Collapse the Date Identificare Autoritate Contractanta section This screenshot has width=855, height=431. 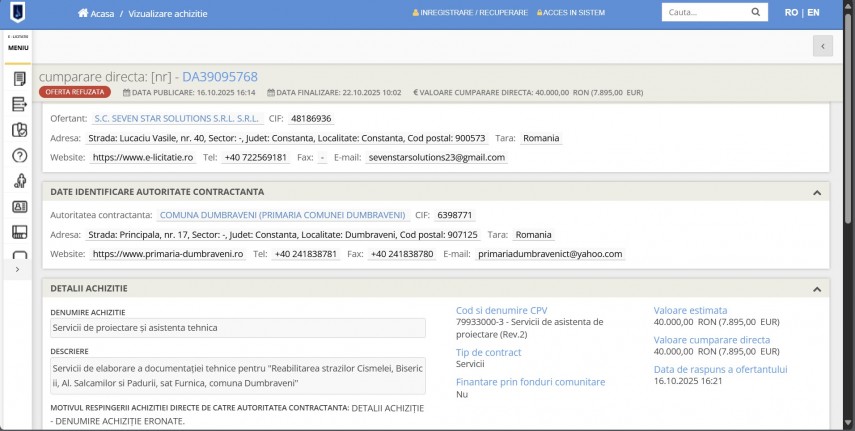click(x=816, y=192)
